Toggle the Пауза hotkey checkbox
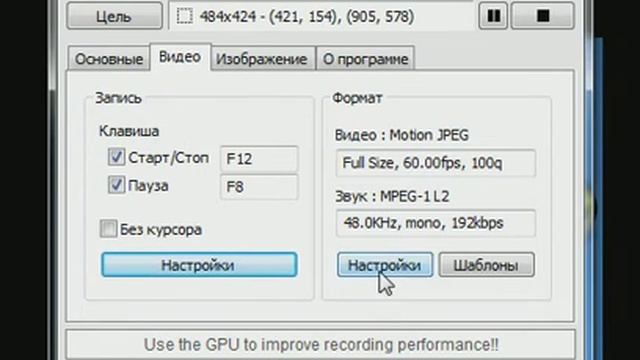 pos(116,185)
